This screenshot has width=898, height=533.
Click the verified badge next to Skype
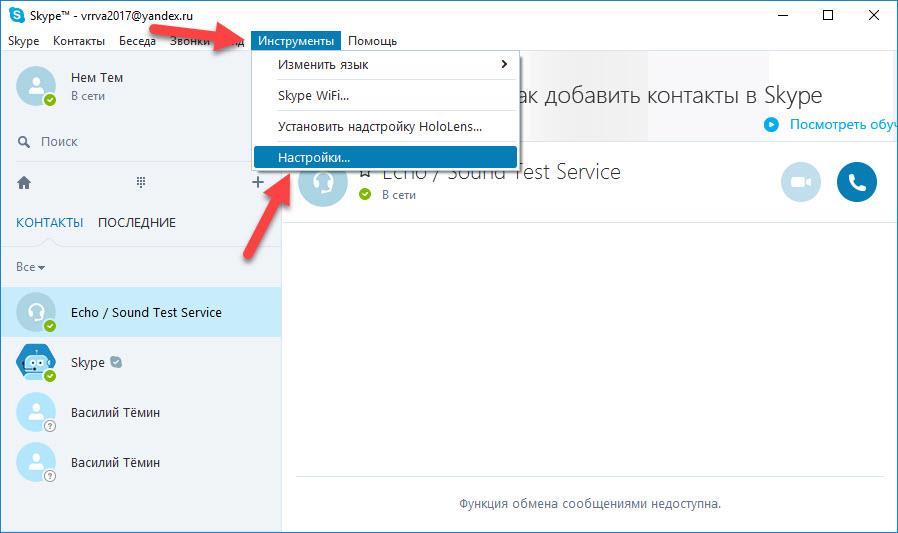(x=116, y=362)
